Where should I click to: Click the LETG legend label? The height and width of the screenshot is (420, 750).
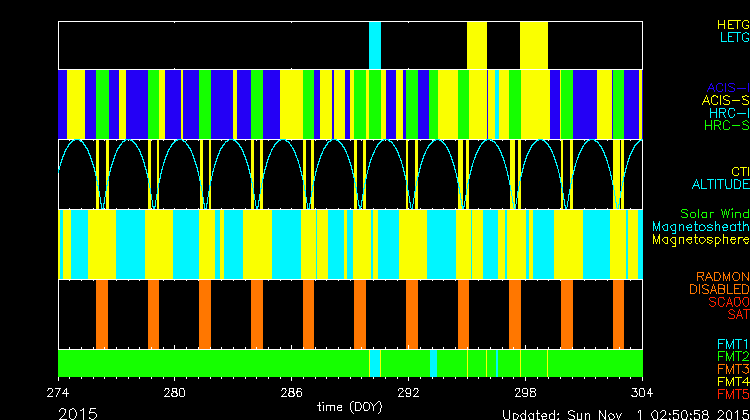(x=734, y=37)
